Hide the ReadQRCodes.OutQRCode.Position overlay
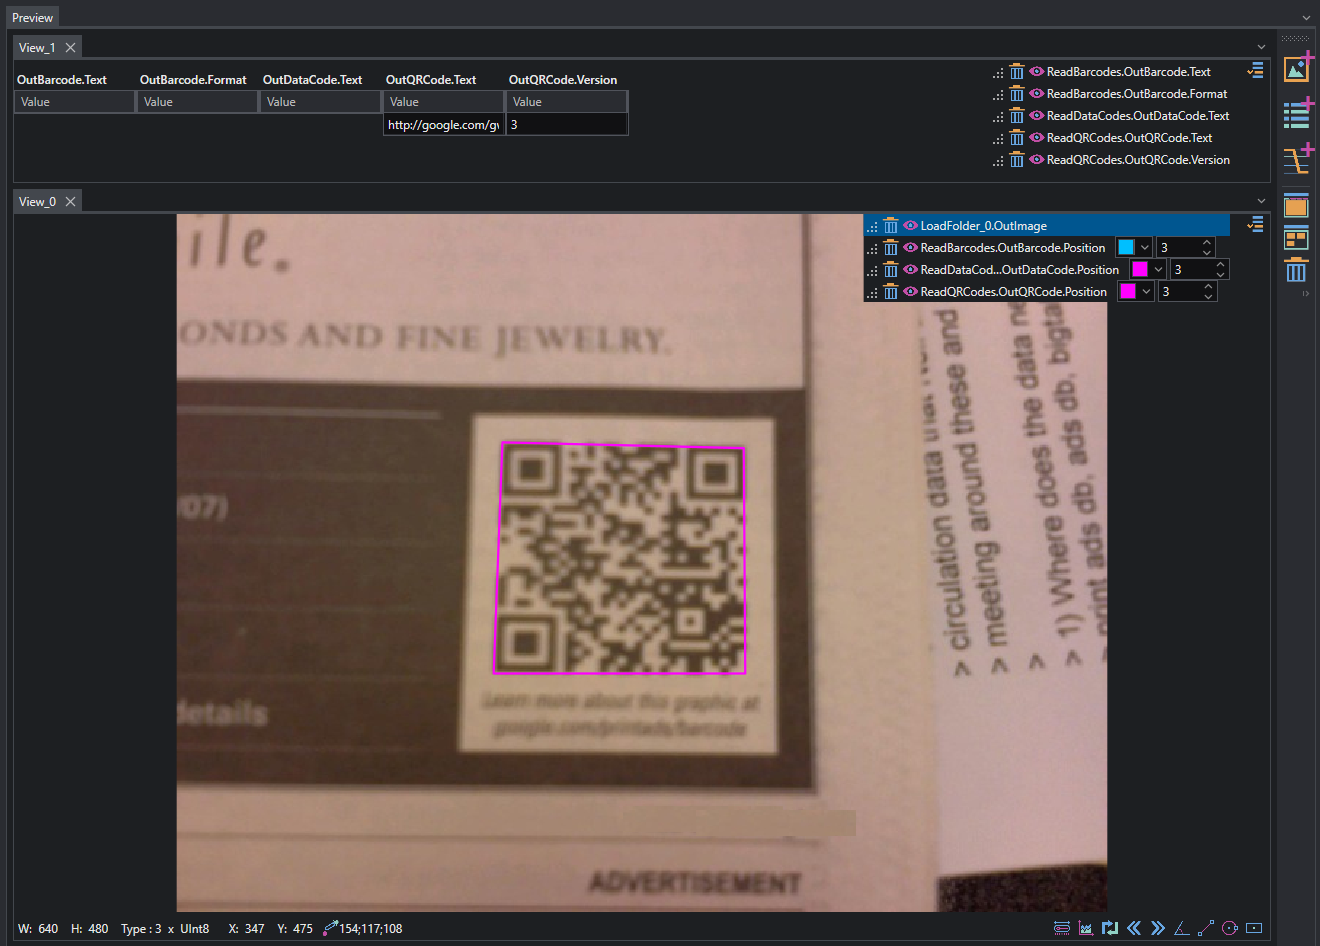This screenshot has width=1320, height=946. coord(910,292)
